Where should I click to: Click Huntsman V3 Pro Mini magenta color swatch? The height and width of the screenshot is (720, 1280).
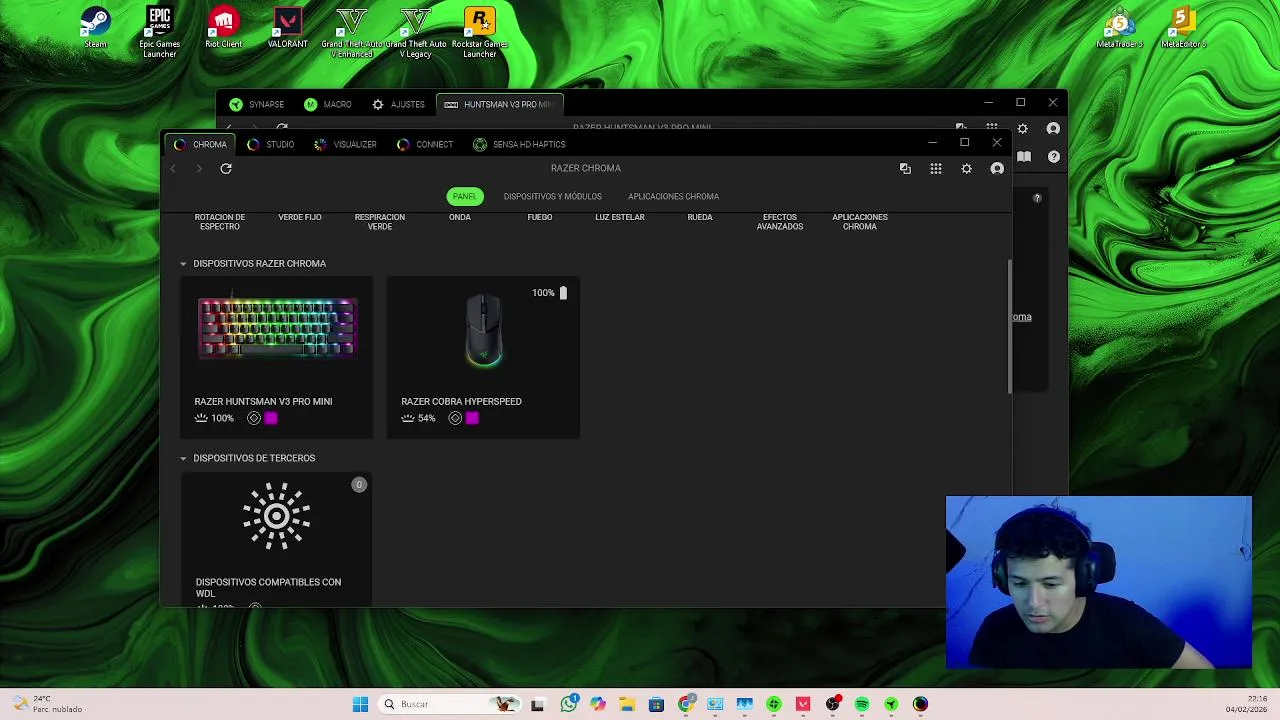coord(271,418)
